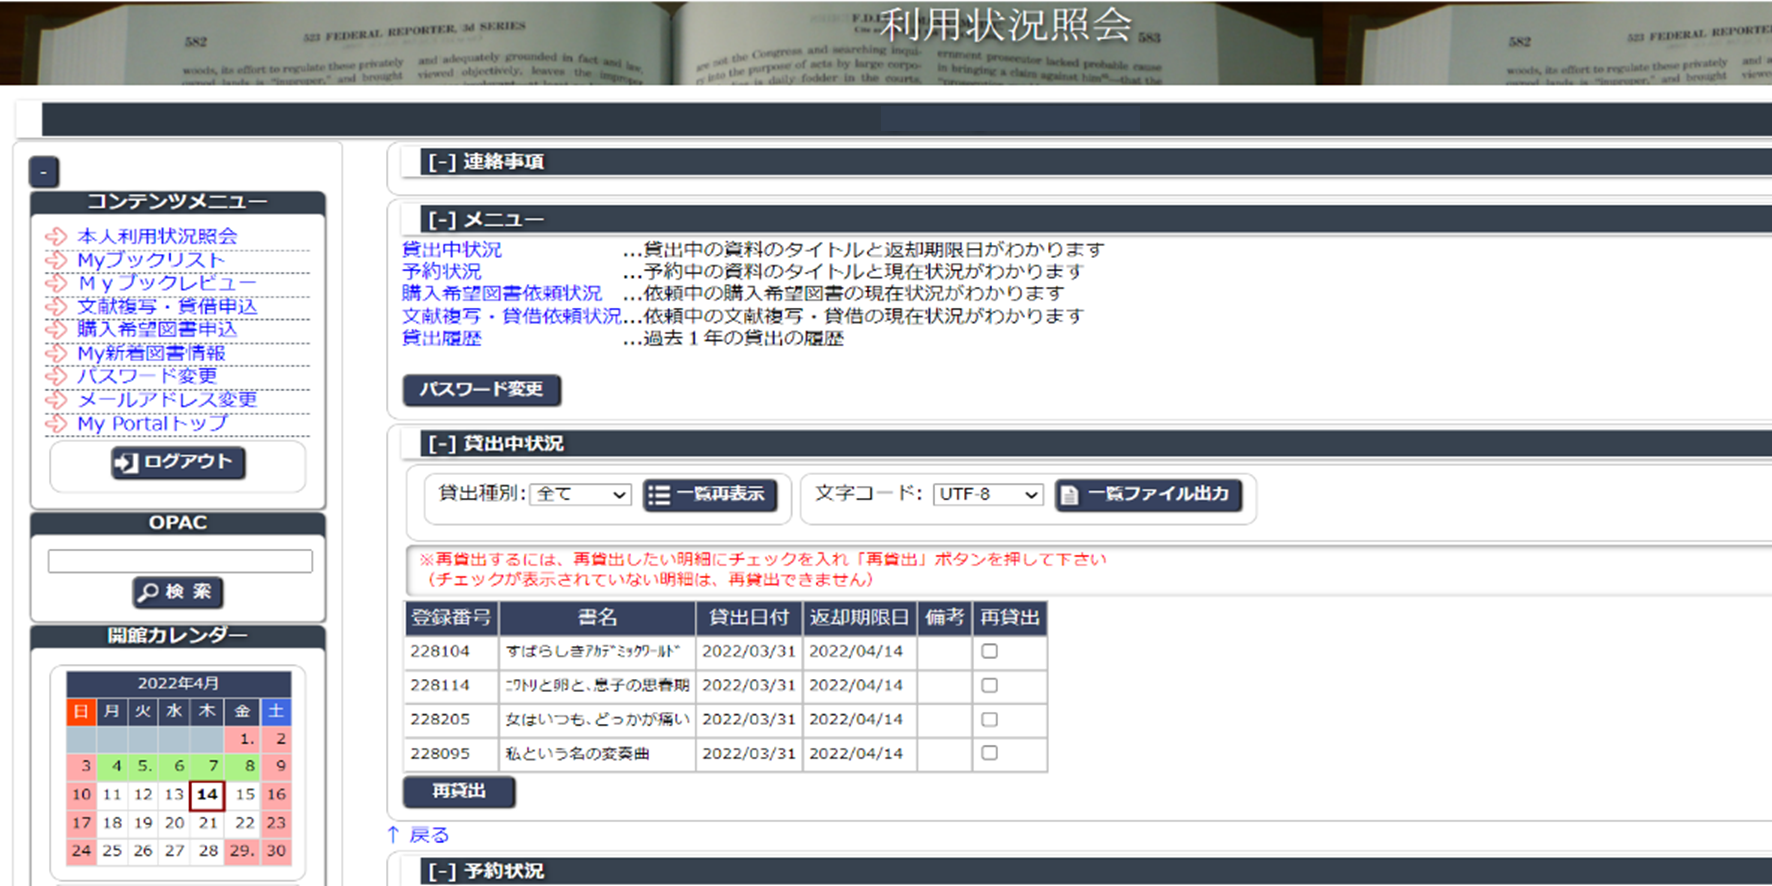Select April 14 in the calendar
The image size is (1772, 886).
pyautogui.click(x=207, y=795)
